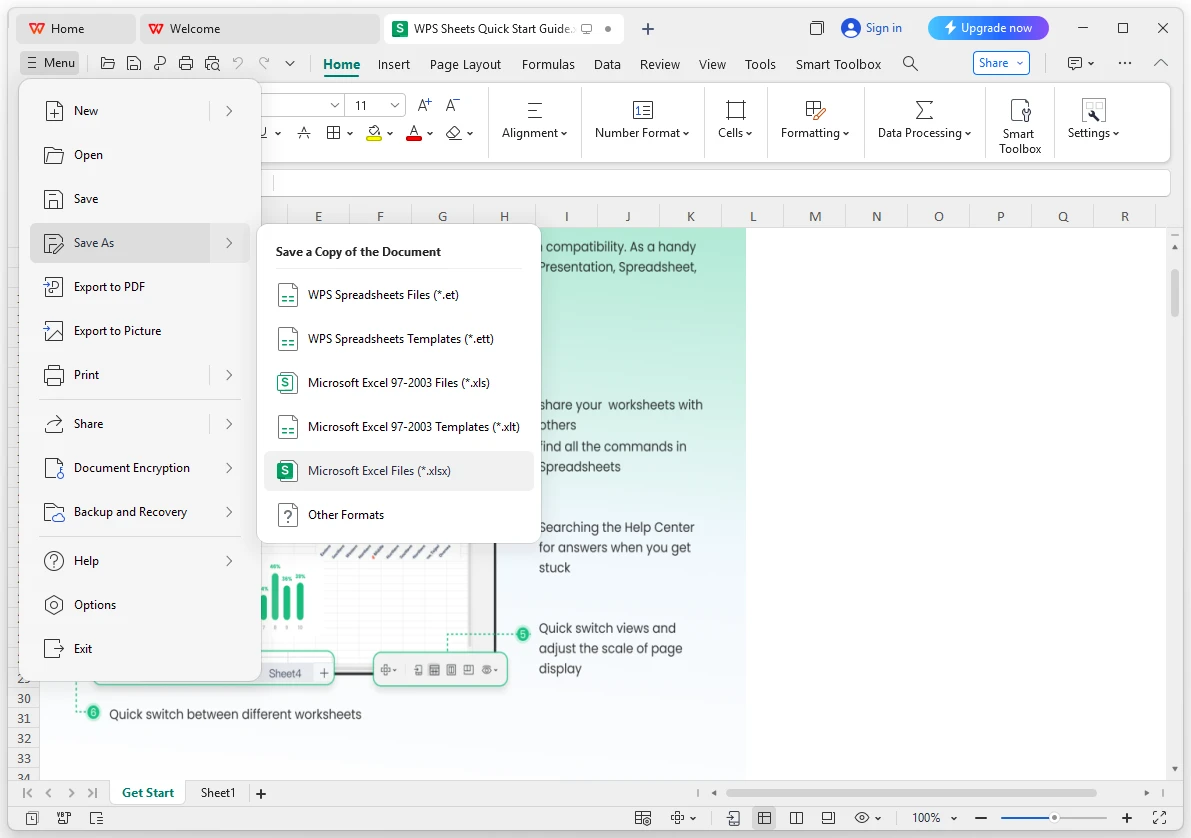Open the folder icon in quick toolbar
1191x838 pixels.
108,63
